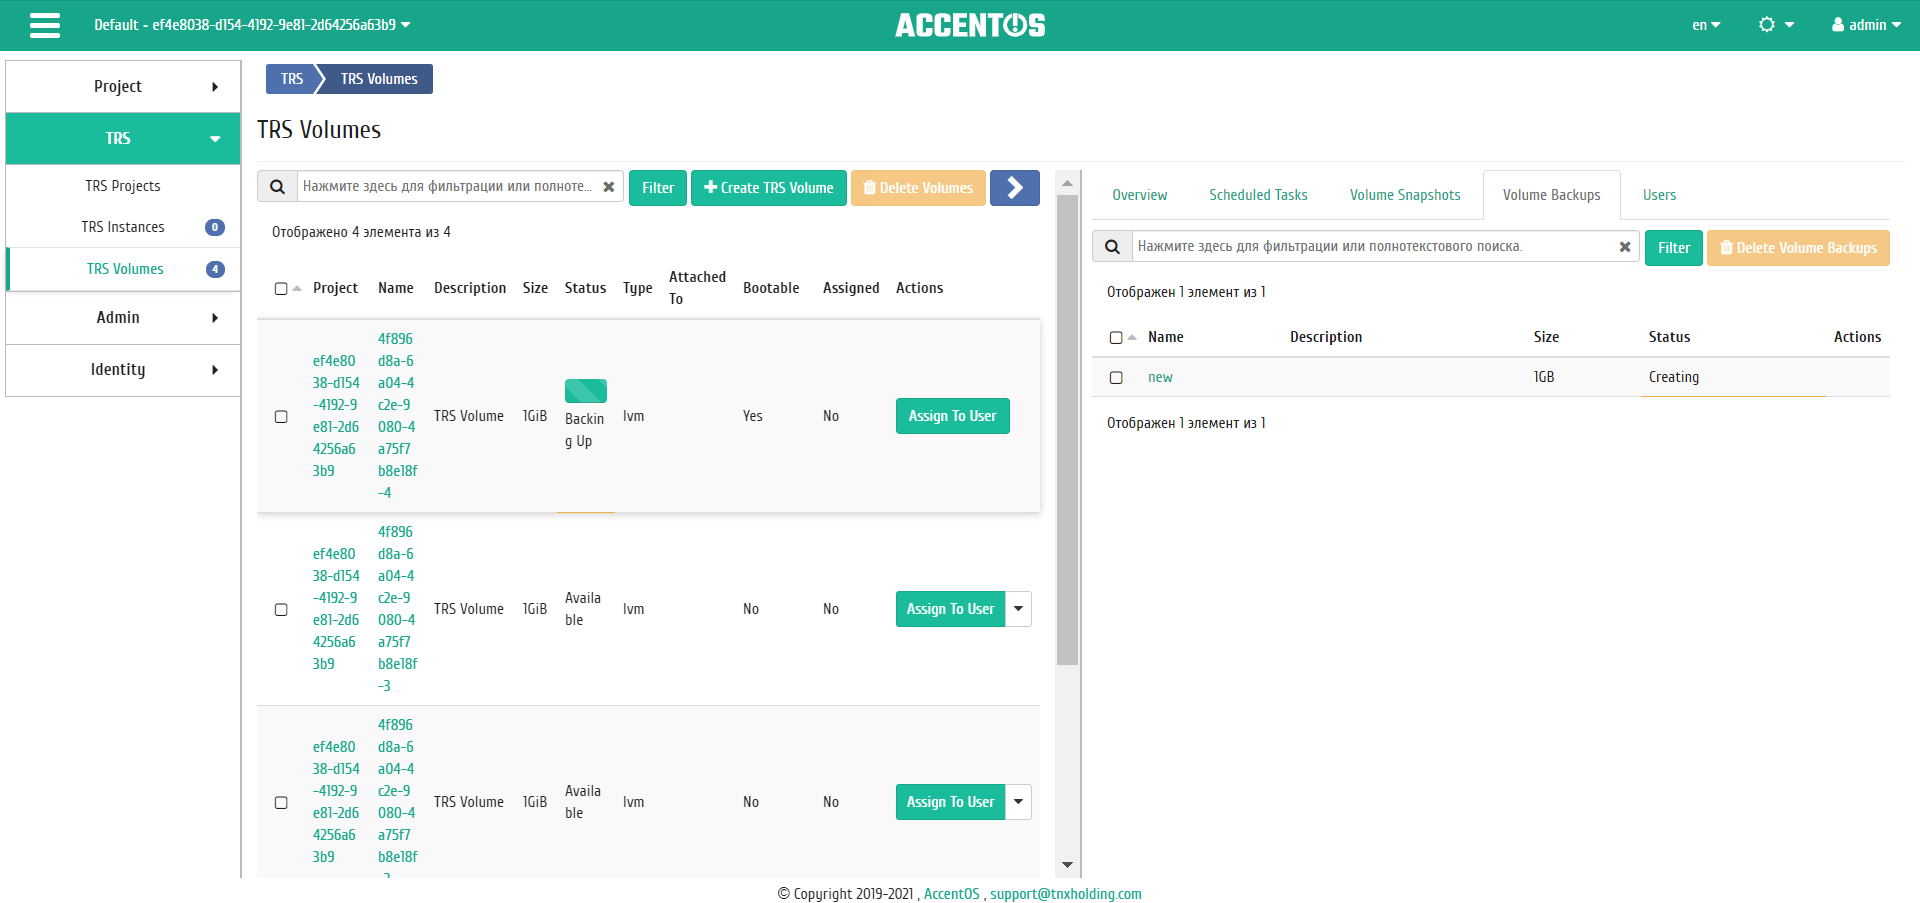Sort volumes by the Size column header

[535, 288]
